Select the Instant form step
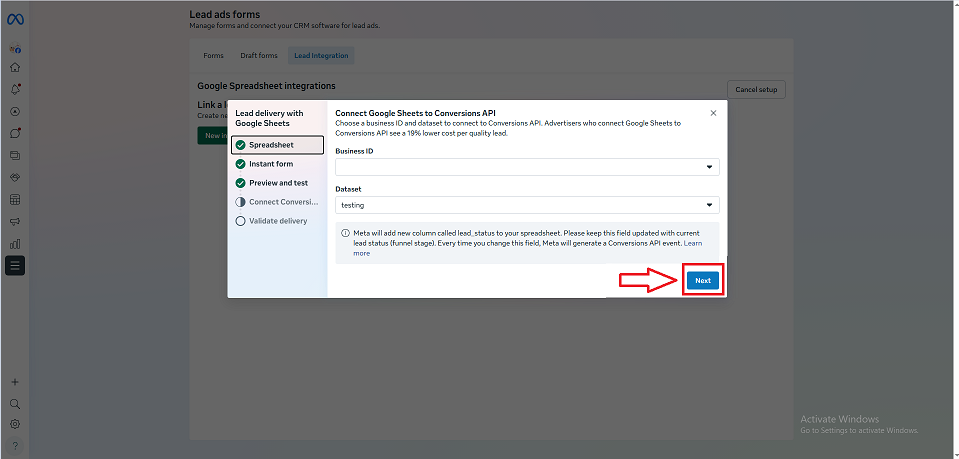Image resolution: width=959 pixels, height=459 pixels. [270, 164]
